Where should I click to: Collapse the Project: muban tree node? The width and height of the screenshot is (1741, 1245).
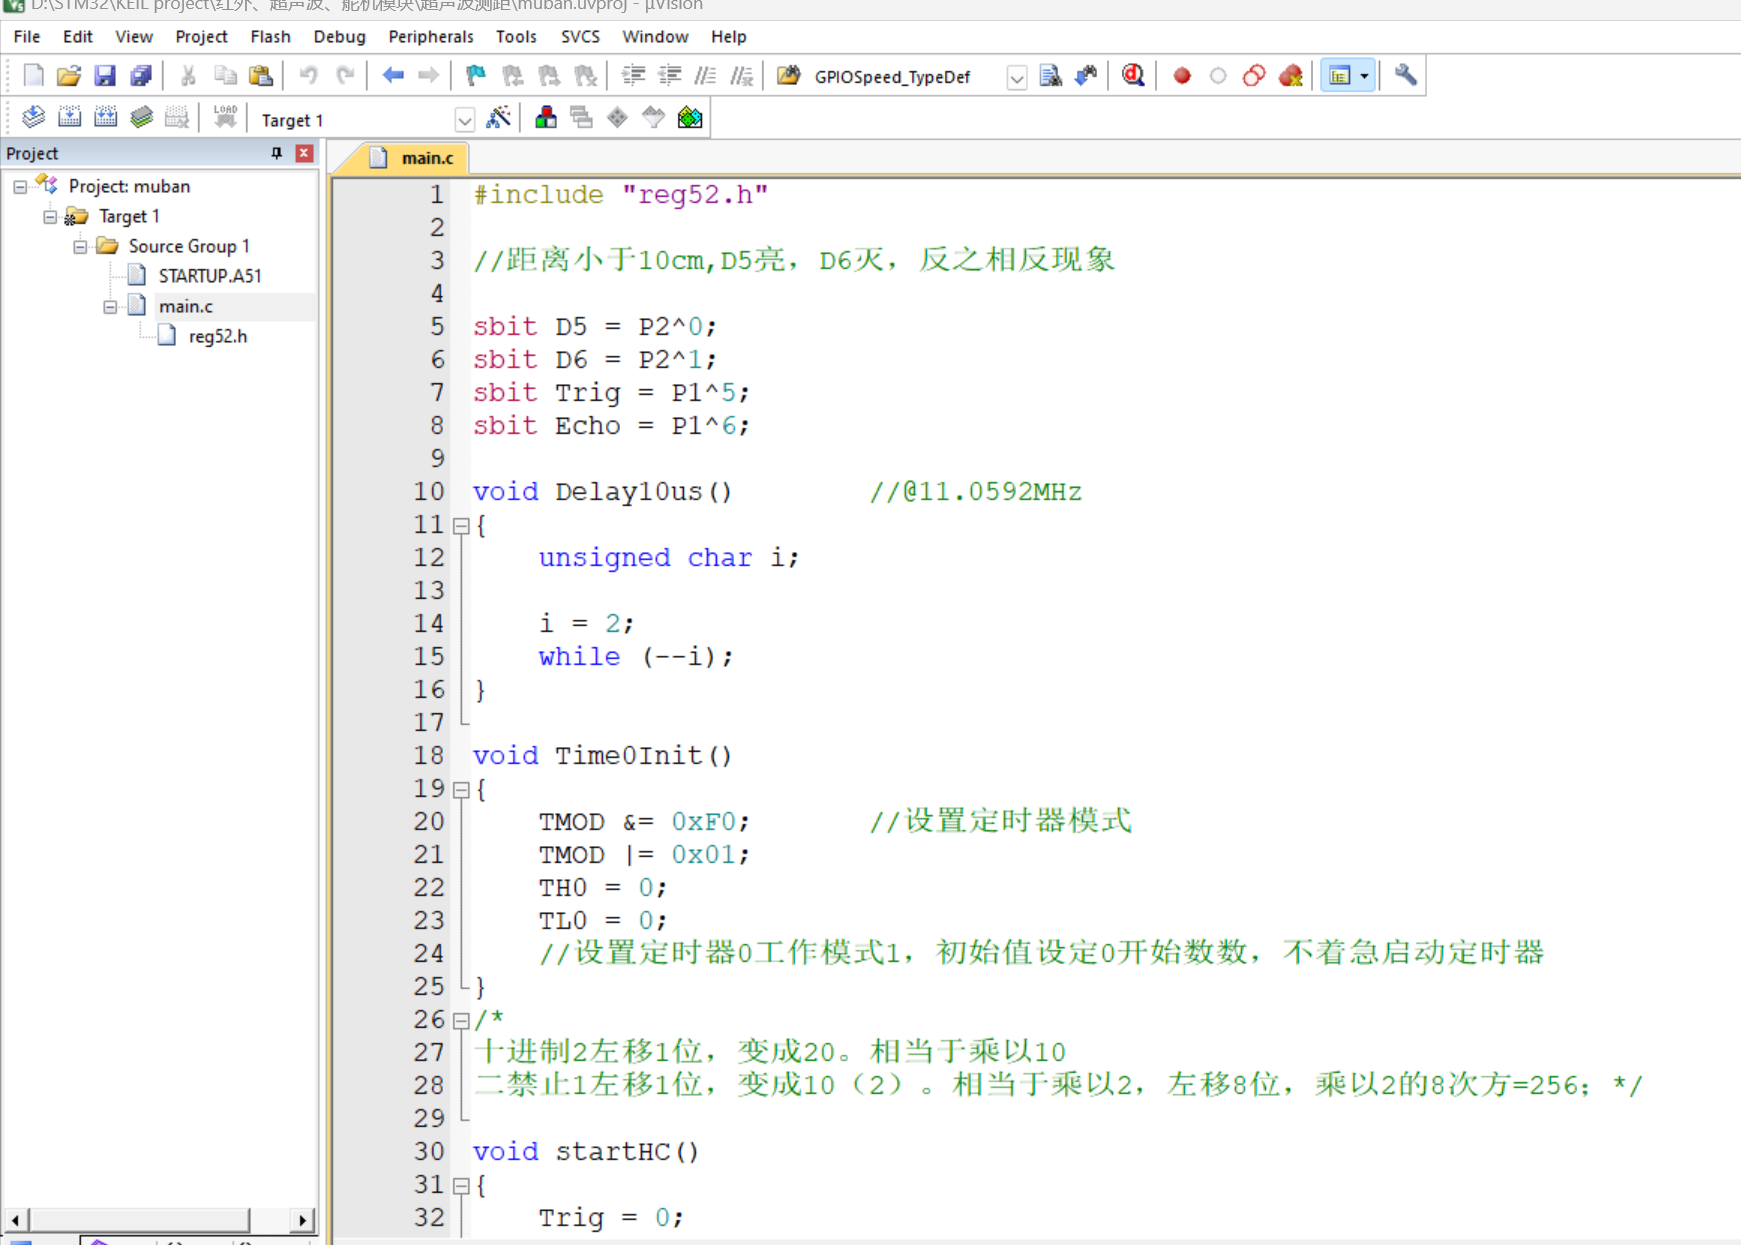tap(20, 187)
